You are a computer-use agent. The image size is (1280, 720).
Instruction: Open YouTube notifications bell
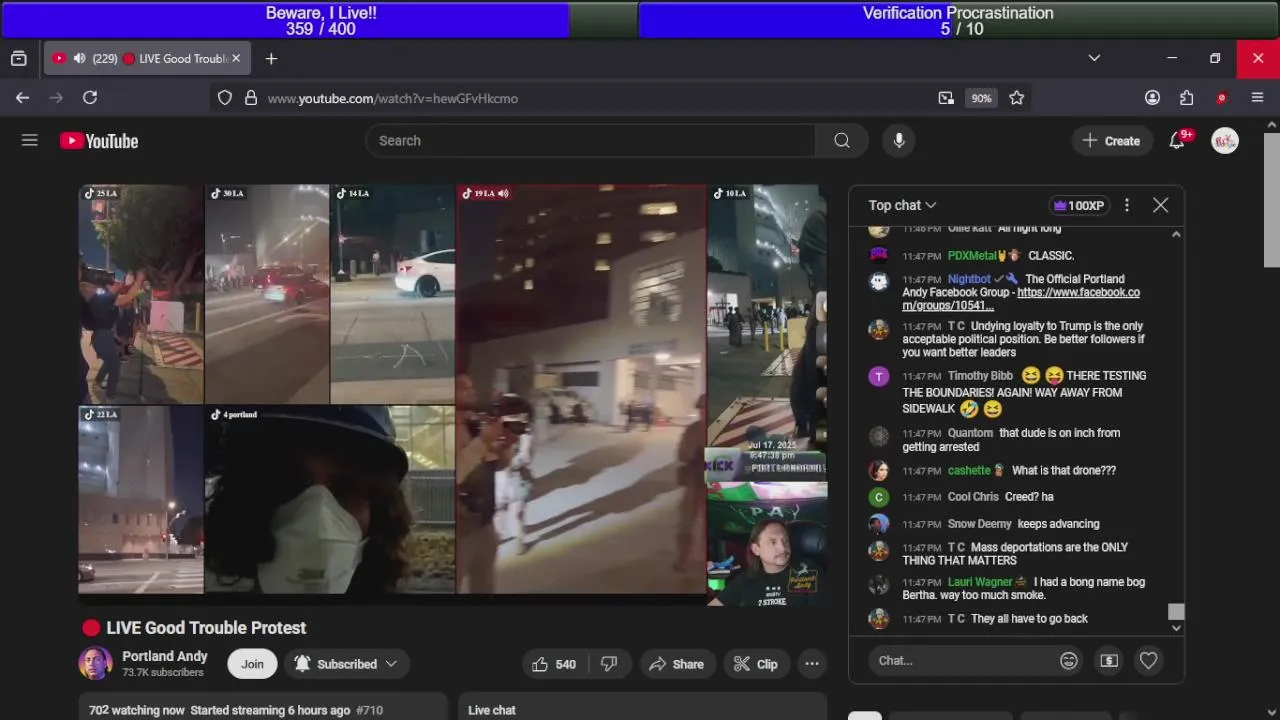tap(1177, 141)
